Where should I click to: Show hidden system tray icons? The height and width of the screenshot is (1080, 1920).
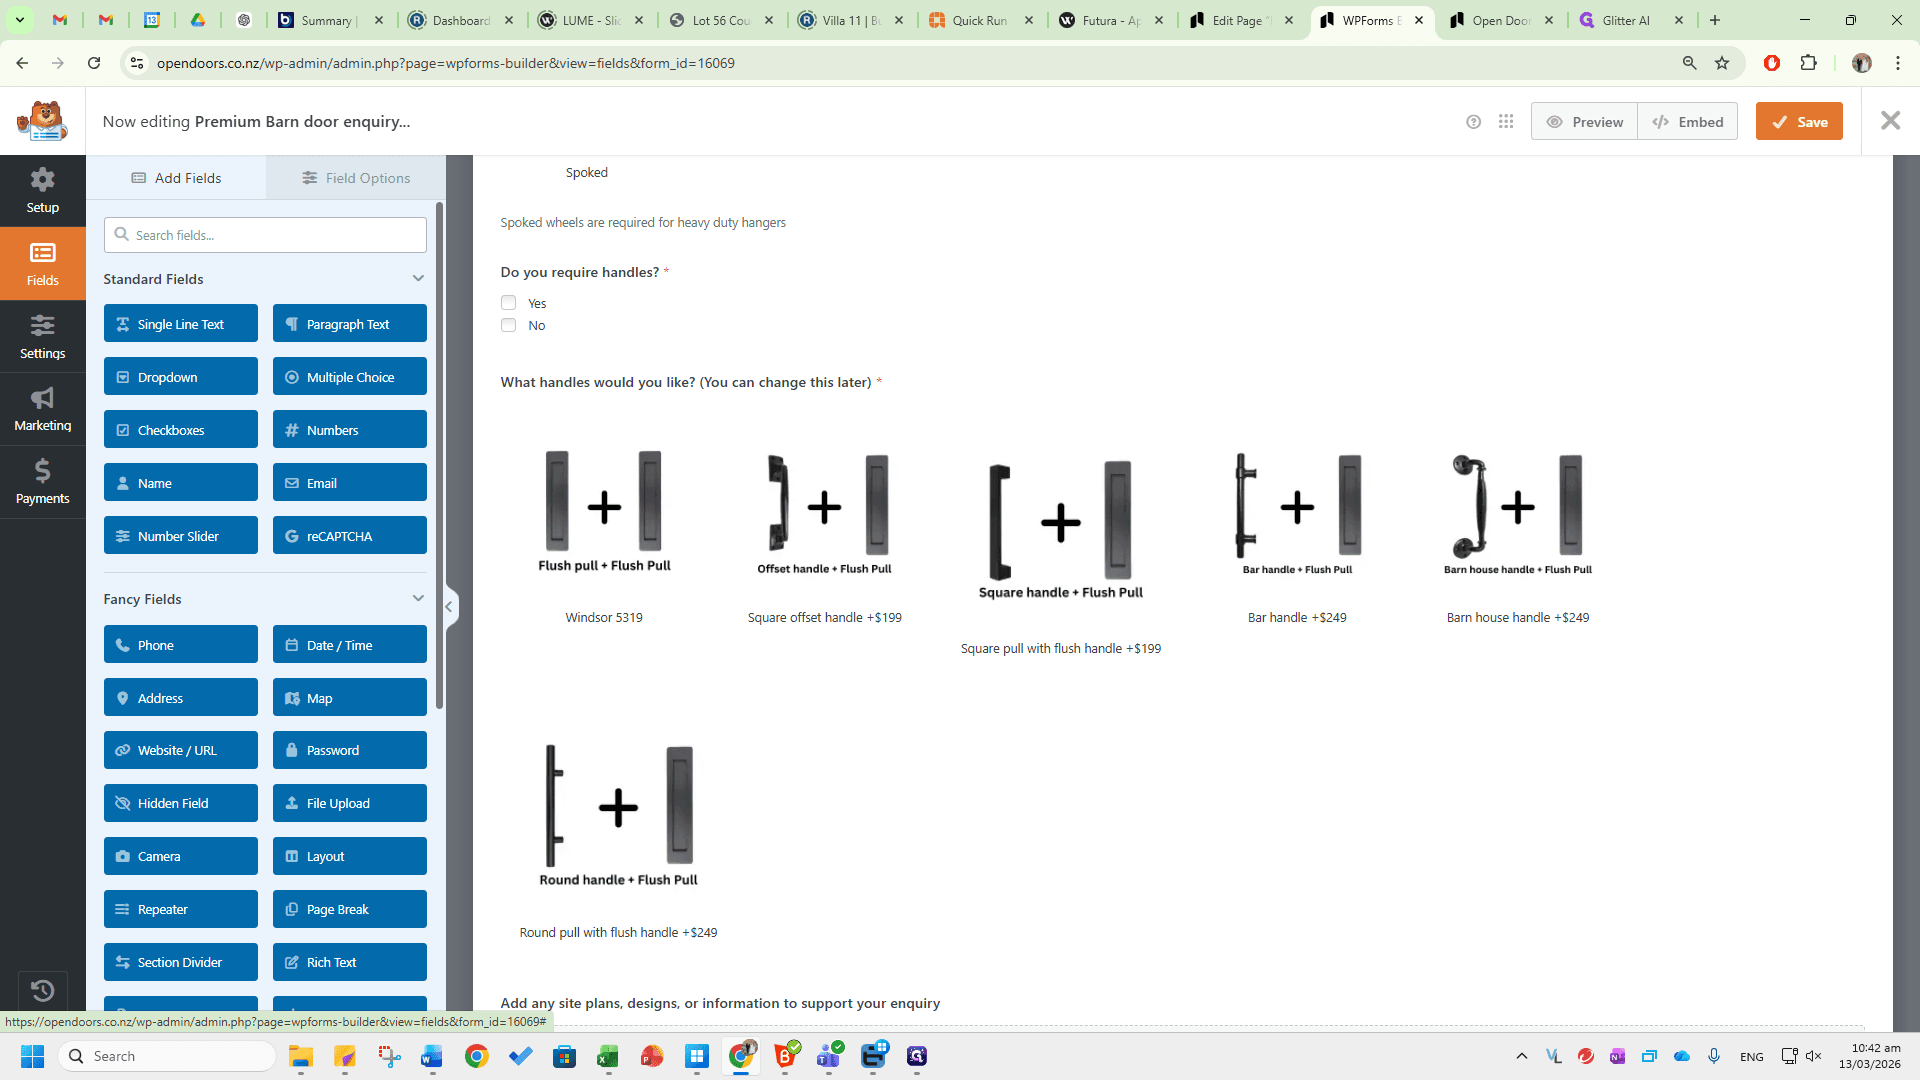[x=1522, y=1056]
